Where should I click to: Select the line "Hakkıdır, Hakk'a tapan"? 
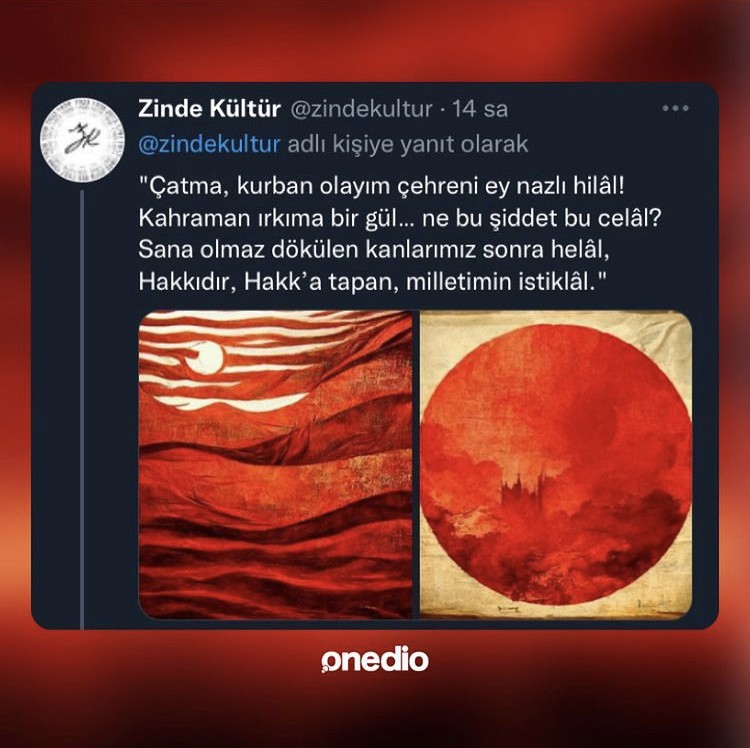point(373,282)
